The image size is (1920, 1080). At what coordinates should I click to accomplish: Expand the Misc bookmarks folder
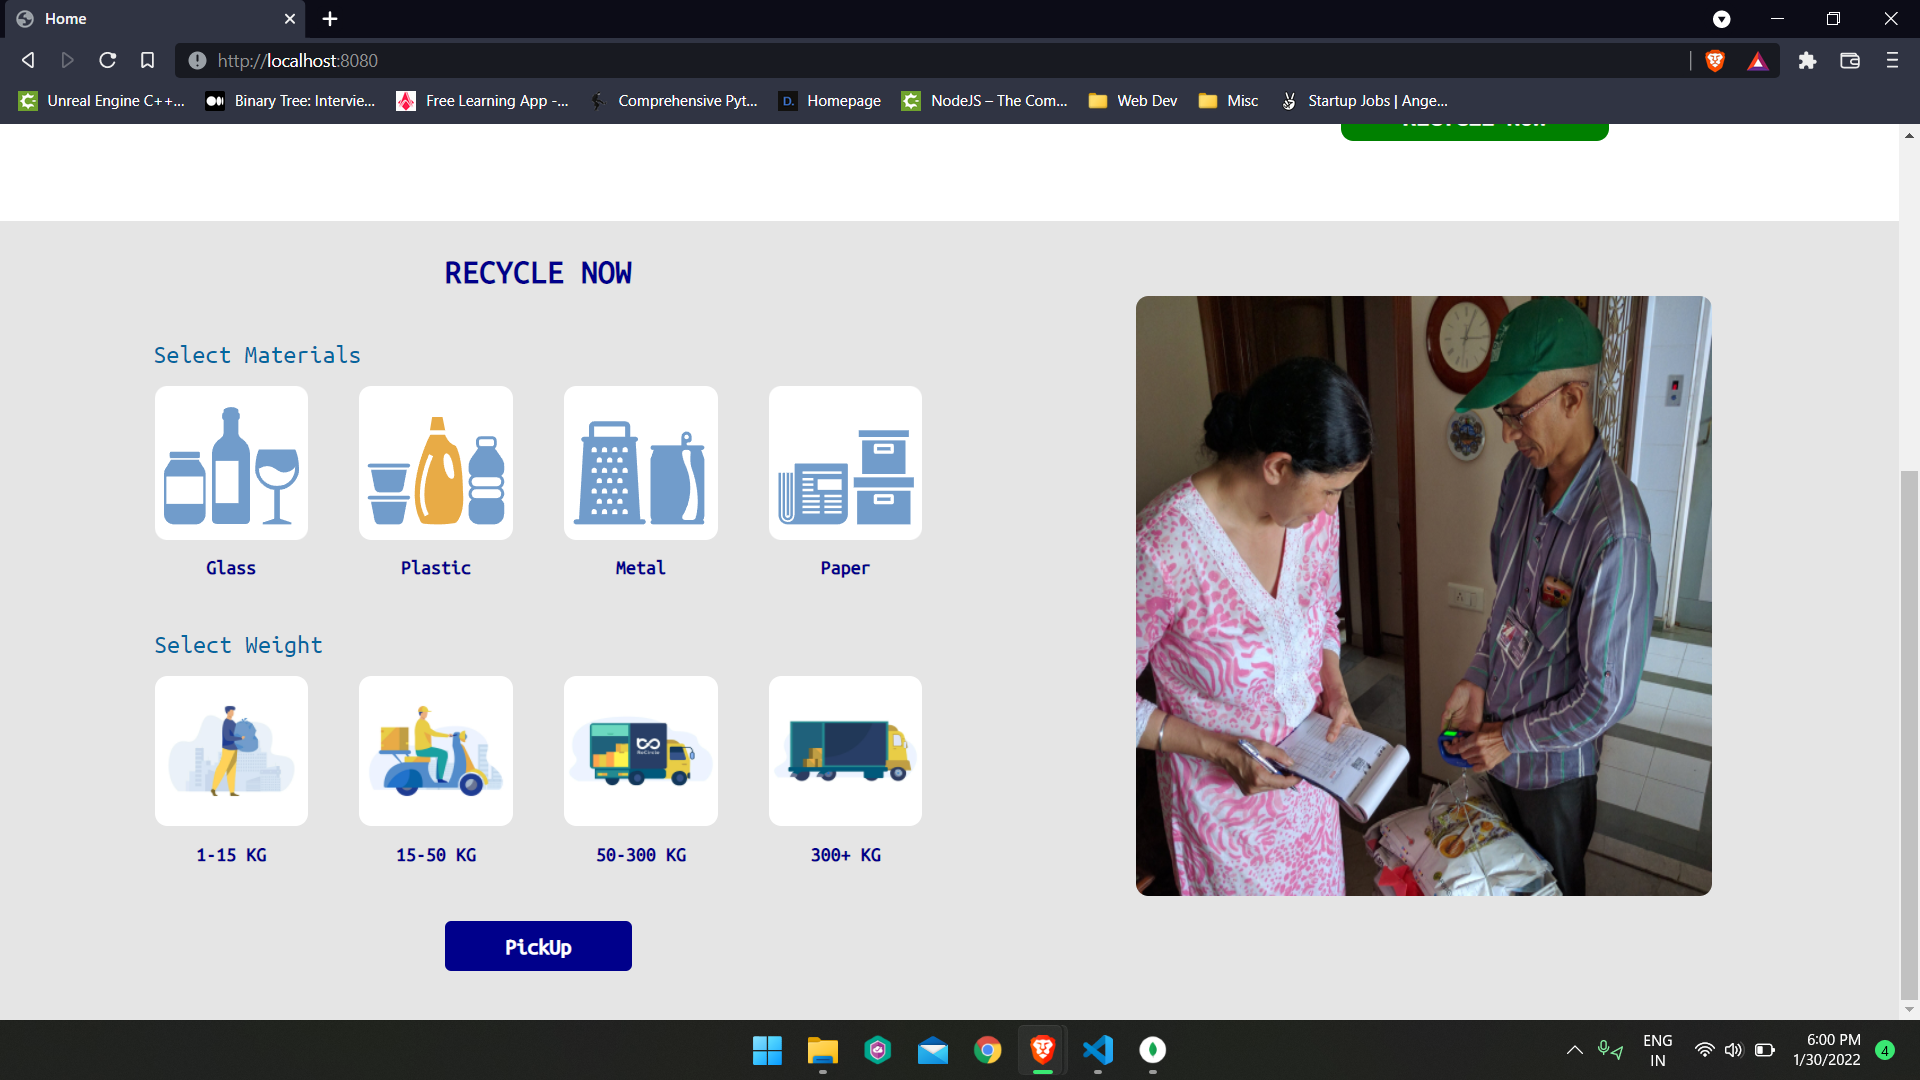[1229, 101]
